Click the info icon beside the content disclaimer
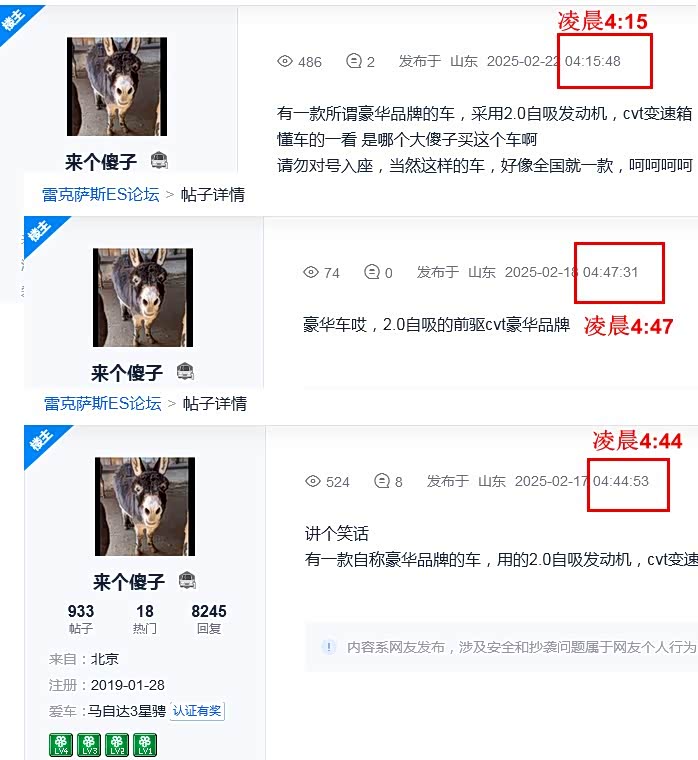Image resolution: width=698 pixels, height=760 pixels. pos(329,647)
